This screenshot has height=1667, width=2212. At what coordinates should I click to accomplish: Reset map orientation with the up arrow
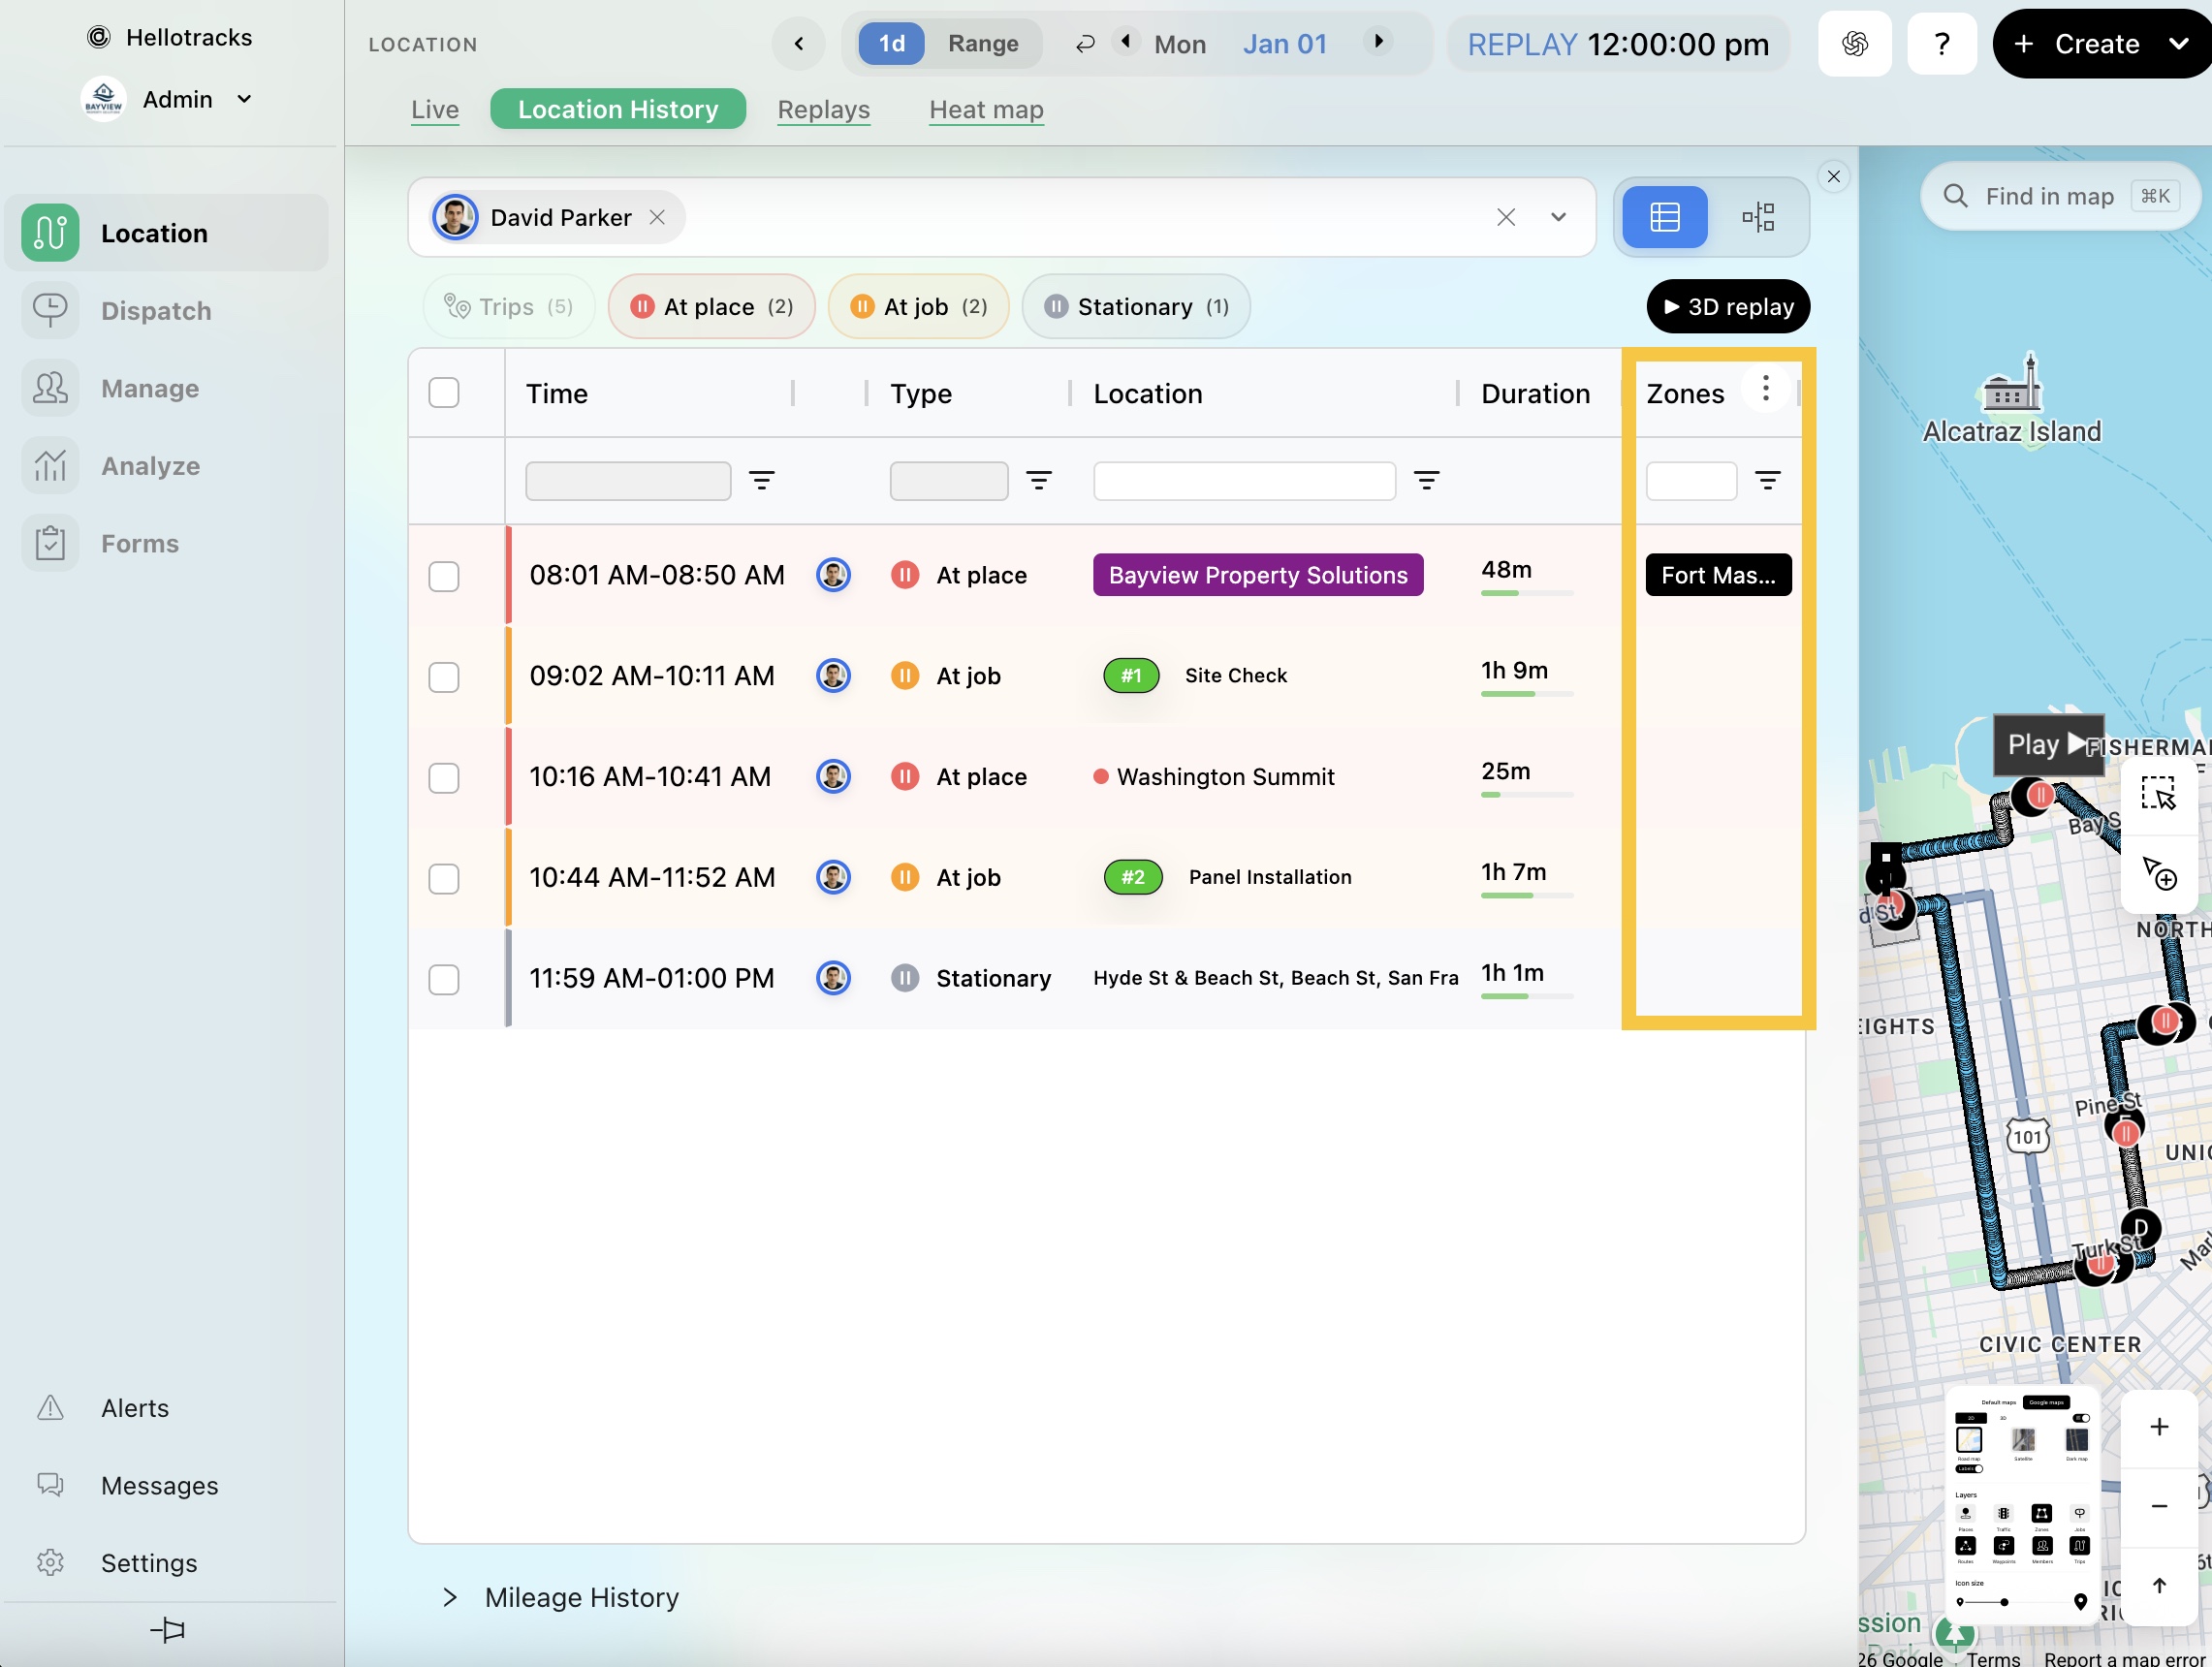[x=2159, y=1586]
